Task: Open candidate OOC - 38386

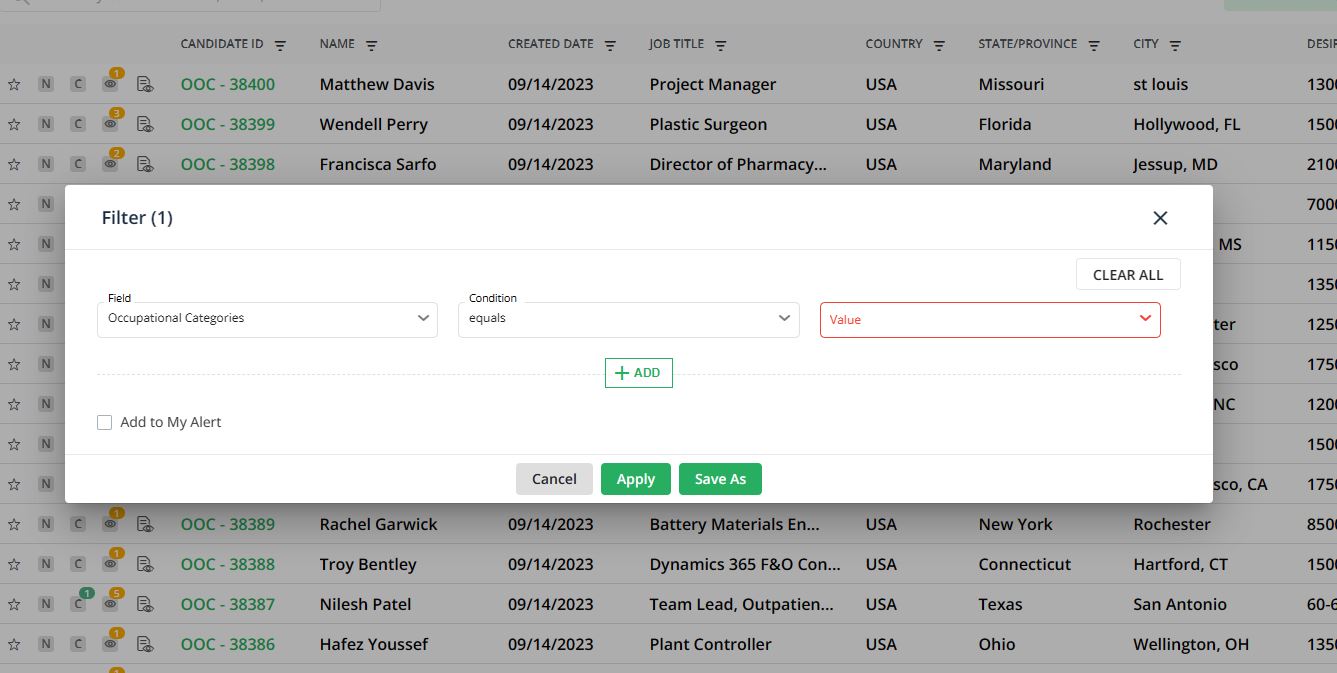Action: pos(228,645)
